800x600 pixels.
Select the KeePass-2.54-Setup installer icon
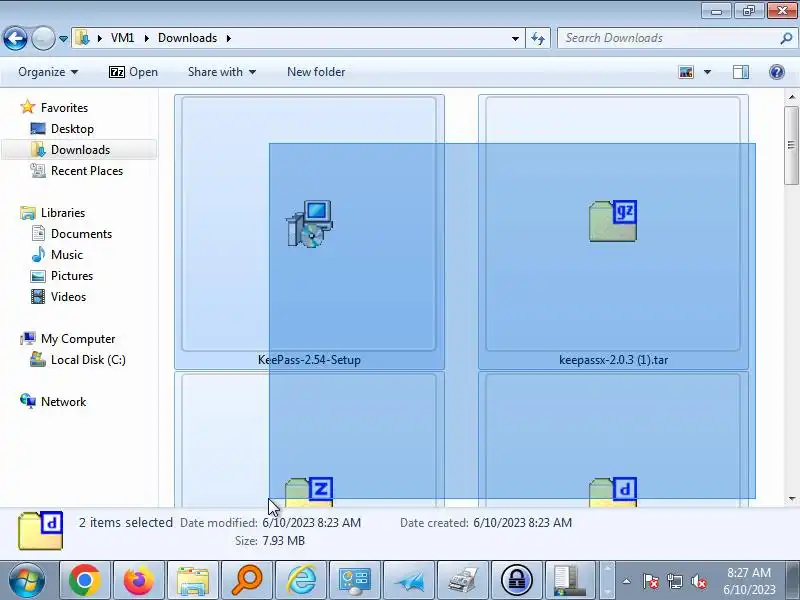click(x=309, y=223)
